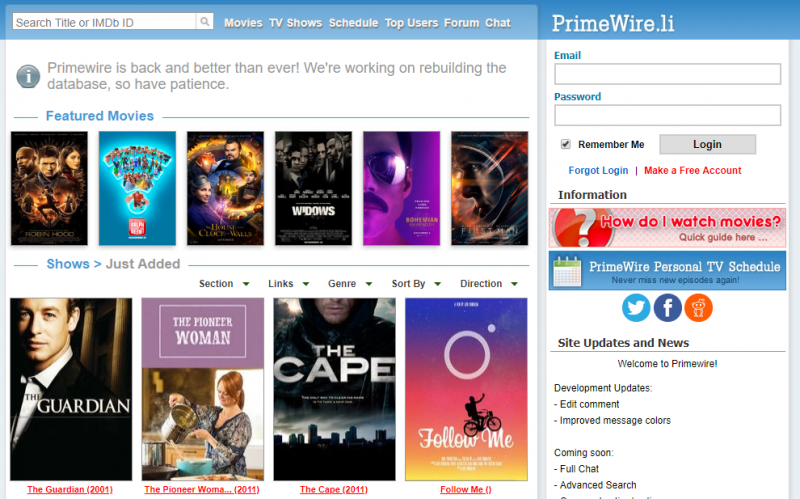This screenshot has width=800, height=499.
Task: Open the Ralph Breaks the Internet poster
Action: [x=137, y=188]
